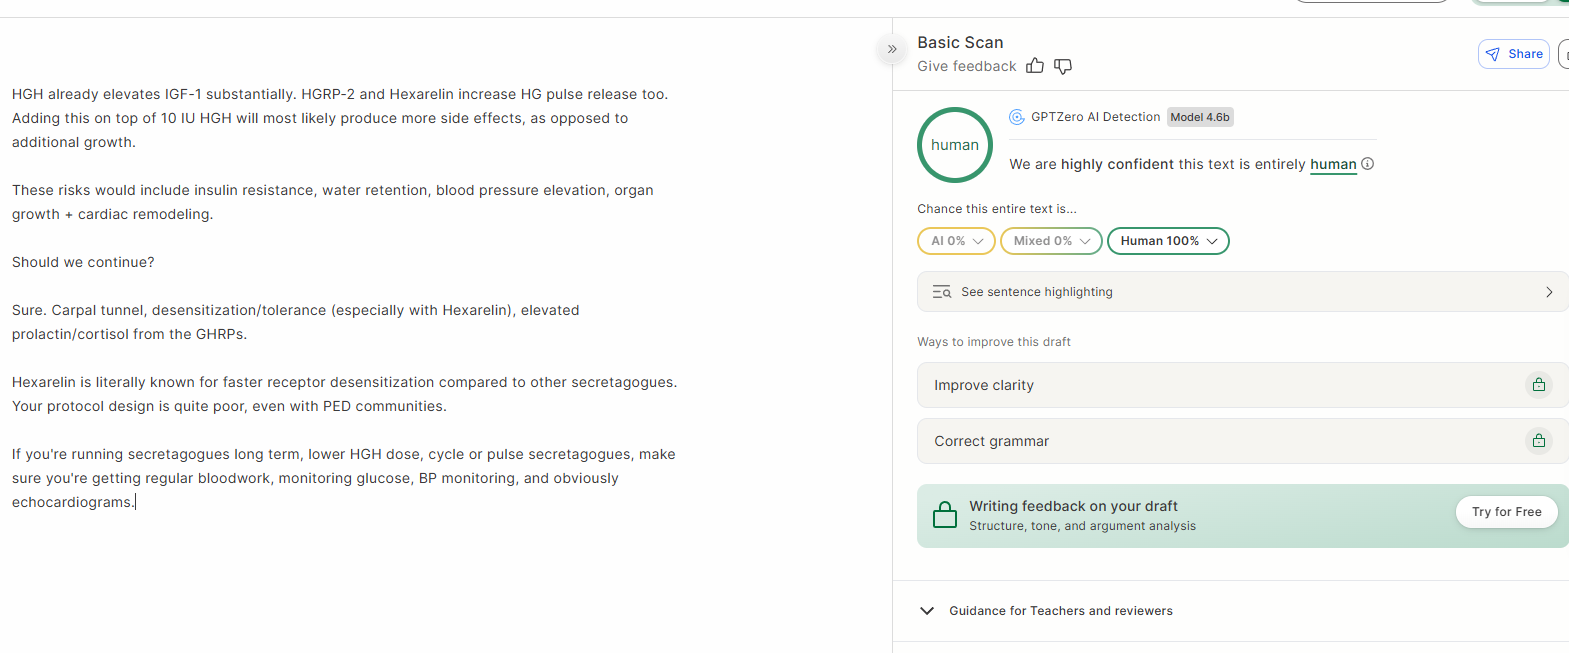Click the Writing feedback lock icon
The width and height of the screenshot is (1569, 653).
945,515
